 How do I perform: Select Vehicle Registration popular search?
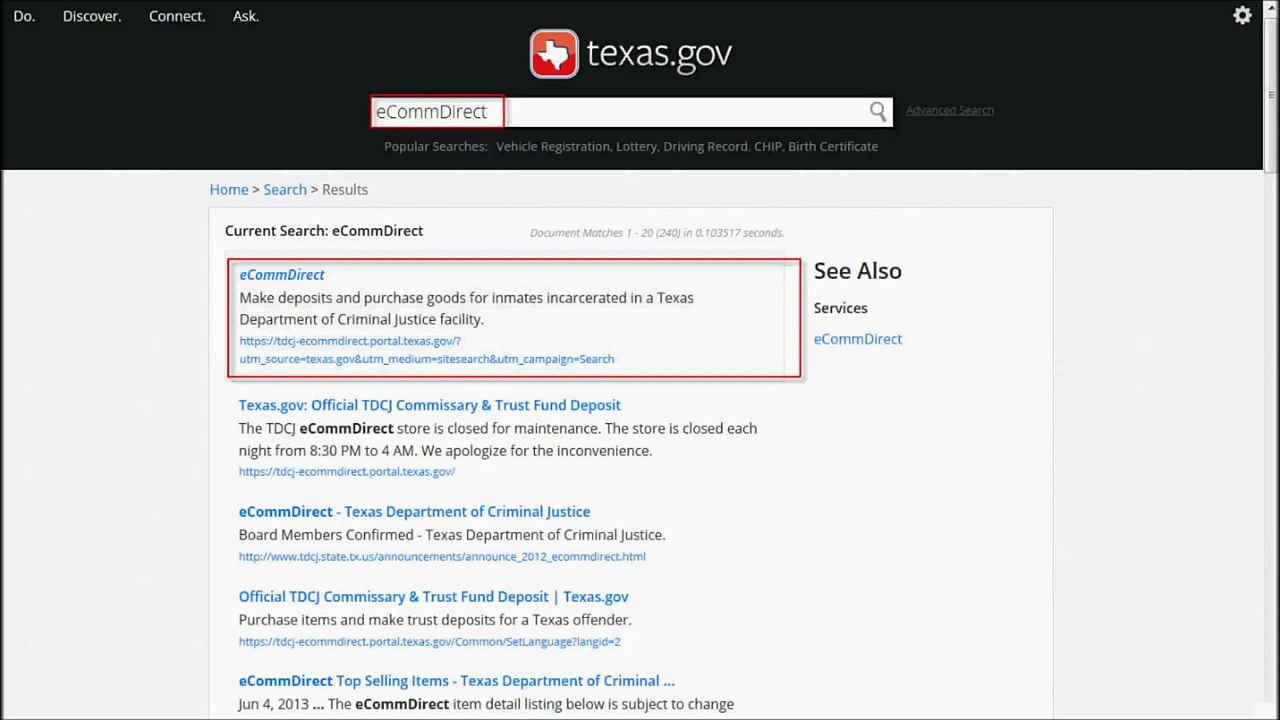click(552, 146)
